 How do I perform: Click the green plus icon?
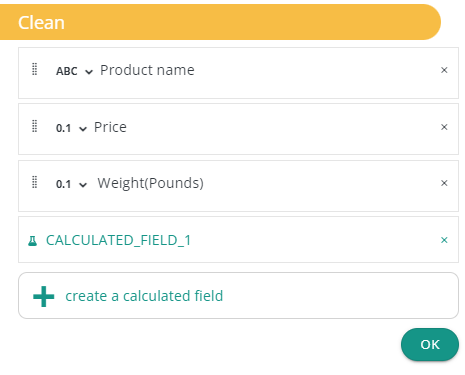(x=44, y=296)
